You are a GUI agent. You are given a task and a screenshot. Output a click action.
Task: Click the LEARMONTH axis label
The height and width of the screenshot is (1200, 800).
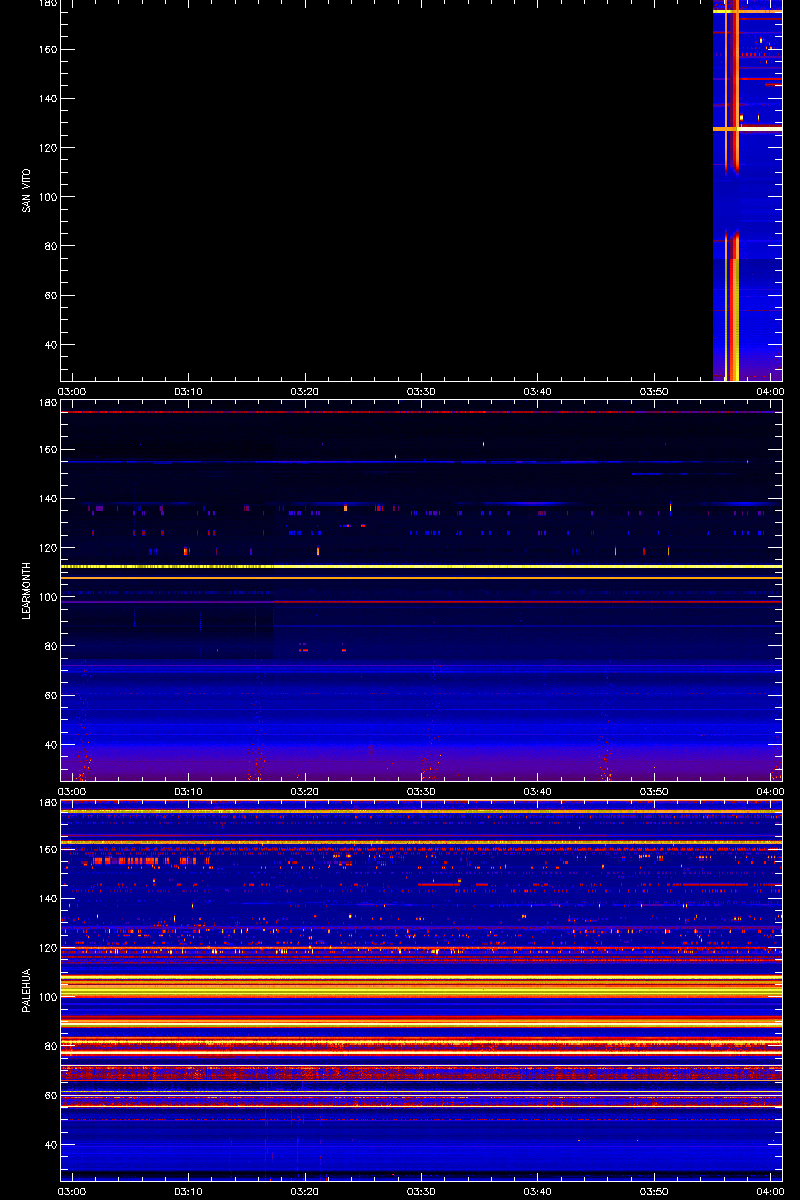click(x=27, y=590)
